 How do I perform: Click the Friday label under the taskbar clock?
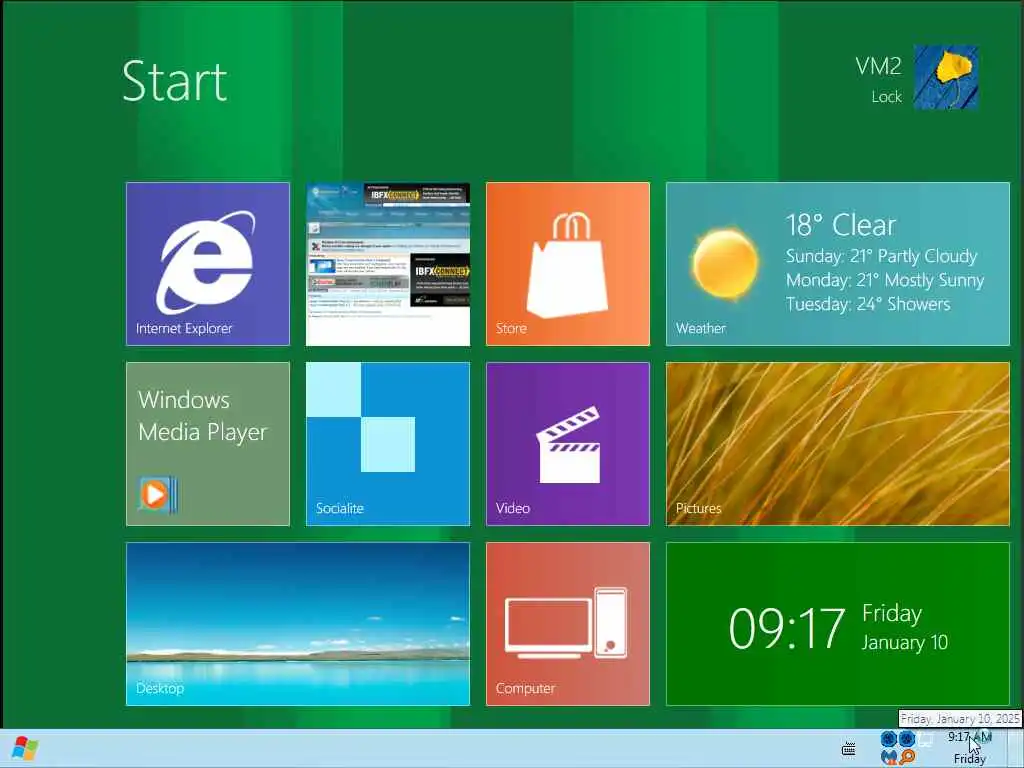pyautogui.click(x=970, y=759)
